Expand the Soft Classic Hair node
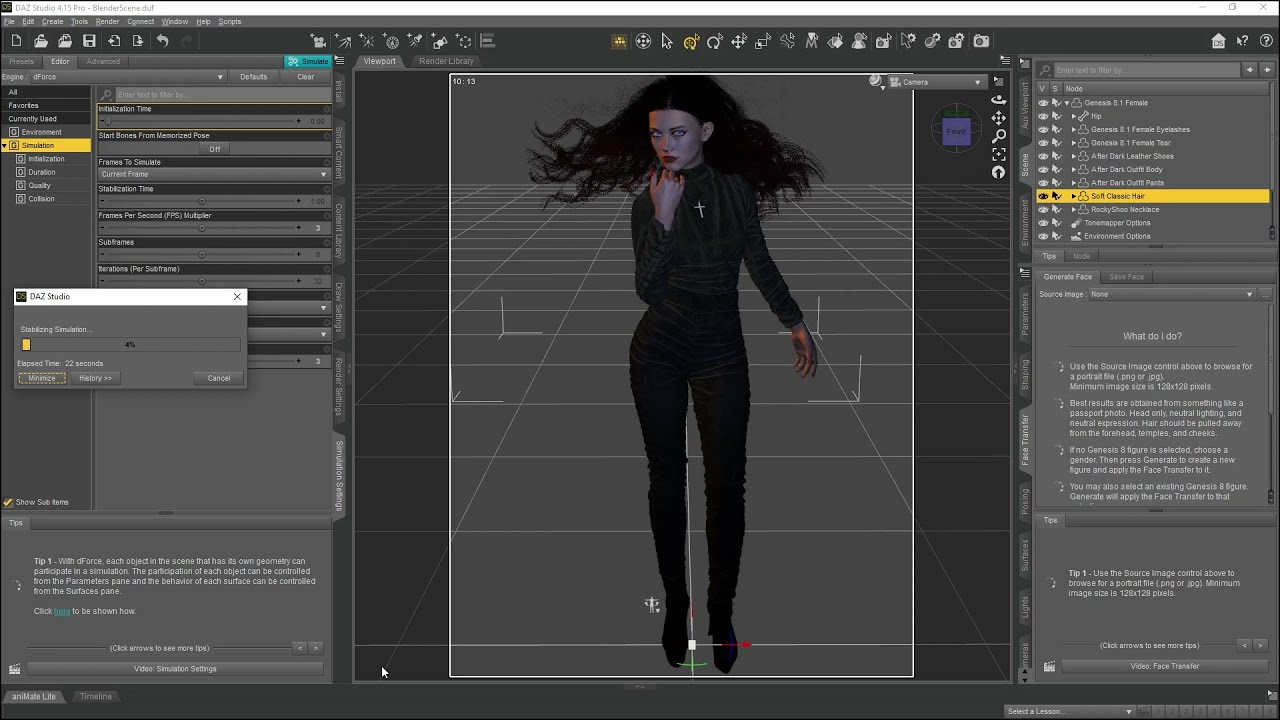Viewport: 1280px width, 720px height. (x=1074, y=196)
